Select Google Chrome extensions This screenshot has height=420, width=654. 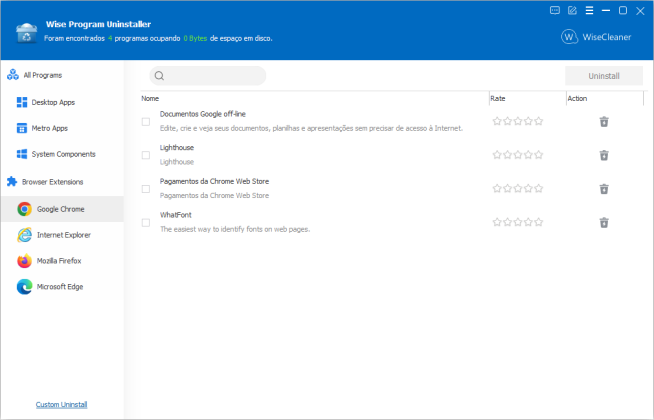63,209
